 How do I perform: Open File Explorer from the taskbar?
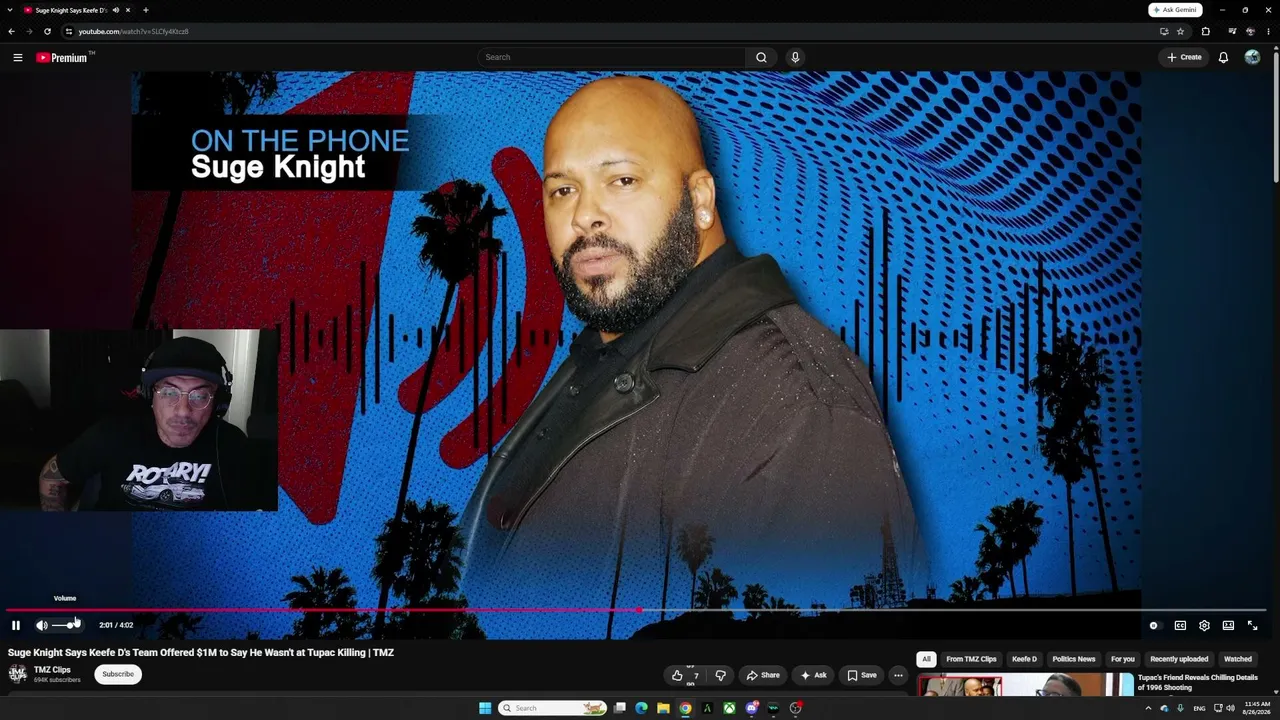(663, 708)
